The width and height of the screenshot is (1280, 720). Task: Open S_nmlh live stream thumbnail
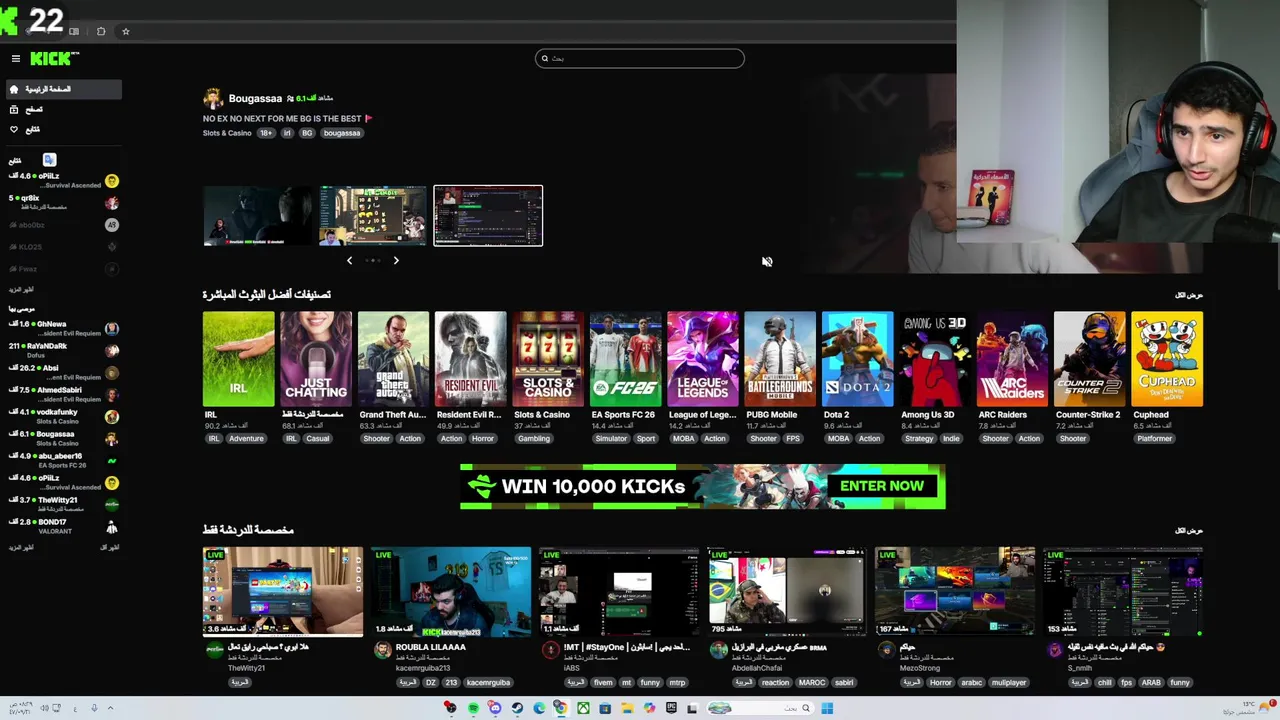click(1123, 591)
